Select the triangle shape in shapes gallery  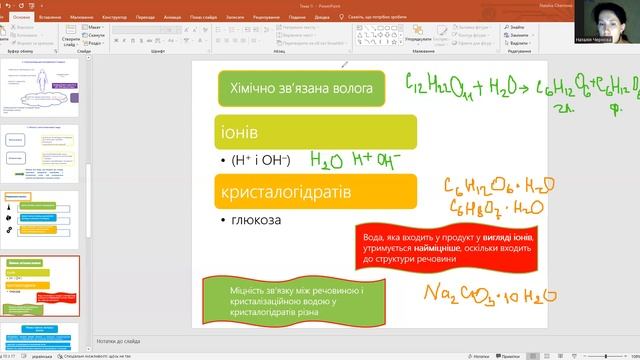coord(360,35)
